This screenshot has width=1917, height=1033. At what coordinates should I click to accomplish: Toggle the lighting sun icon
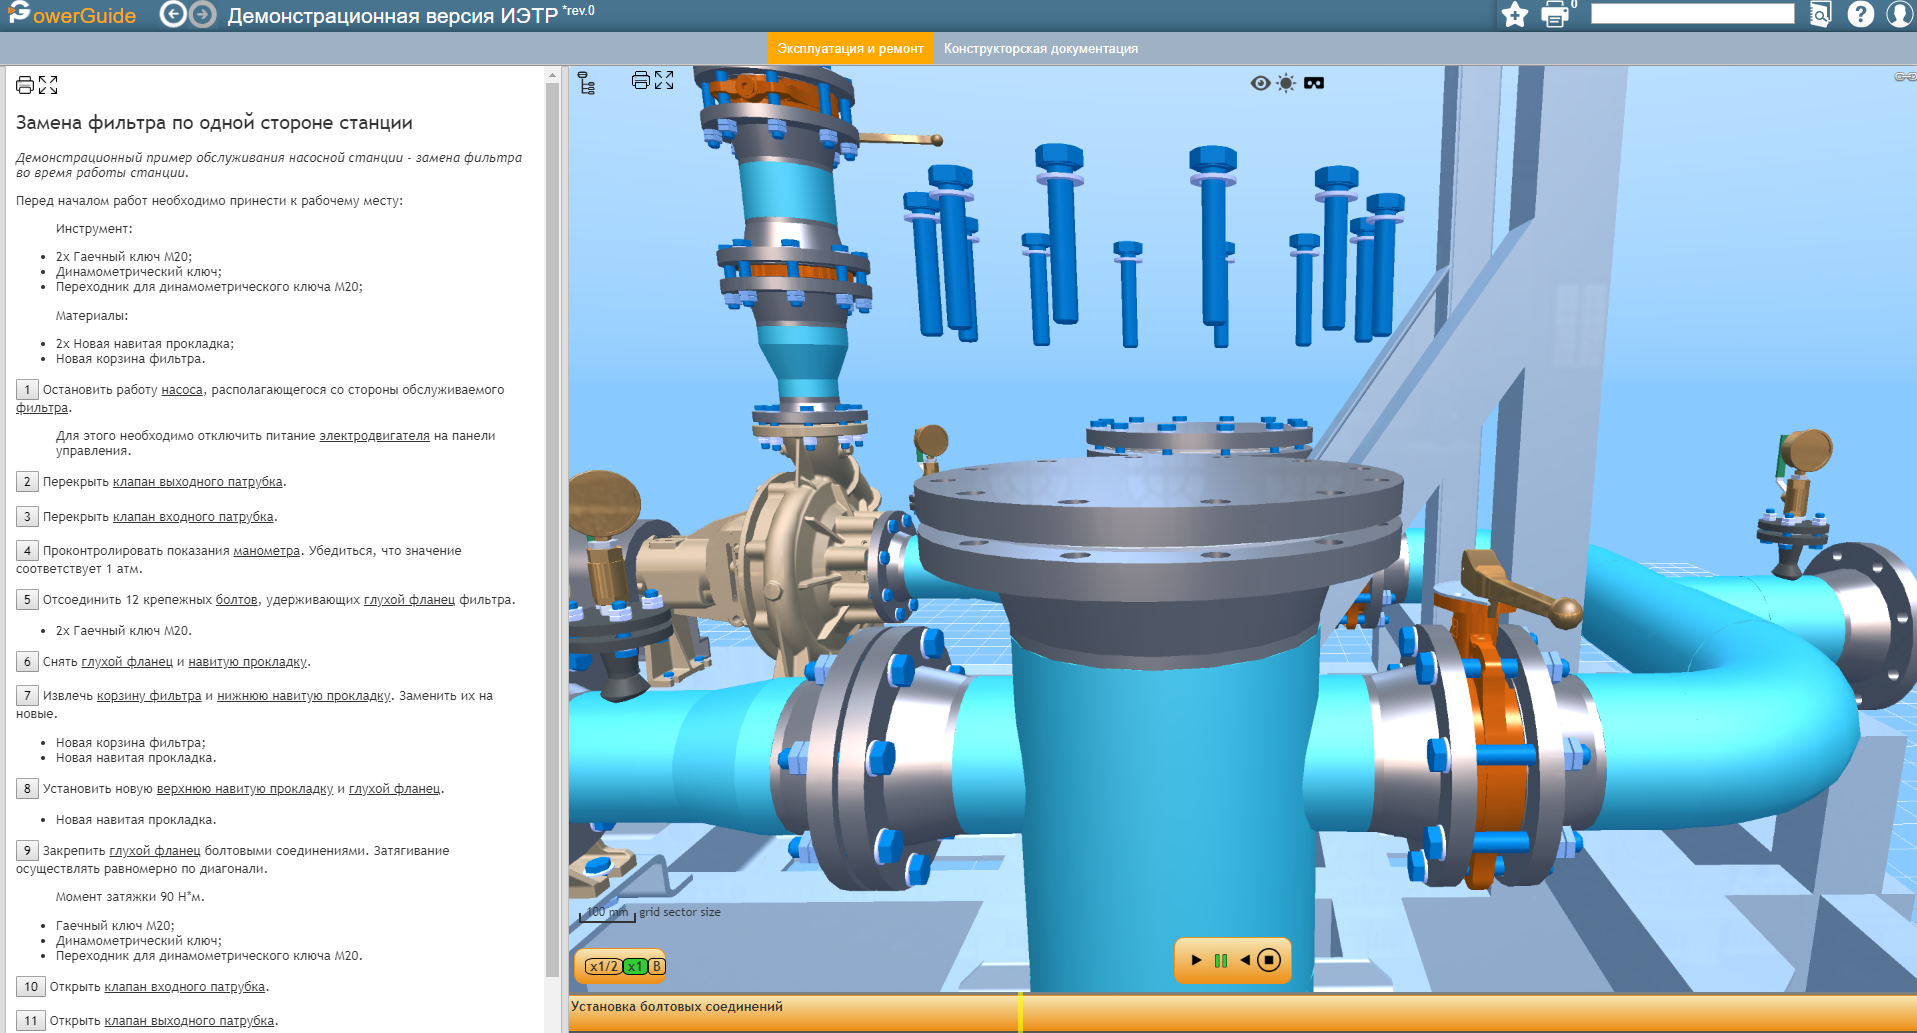coord(1286,83)
